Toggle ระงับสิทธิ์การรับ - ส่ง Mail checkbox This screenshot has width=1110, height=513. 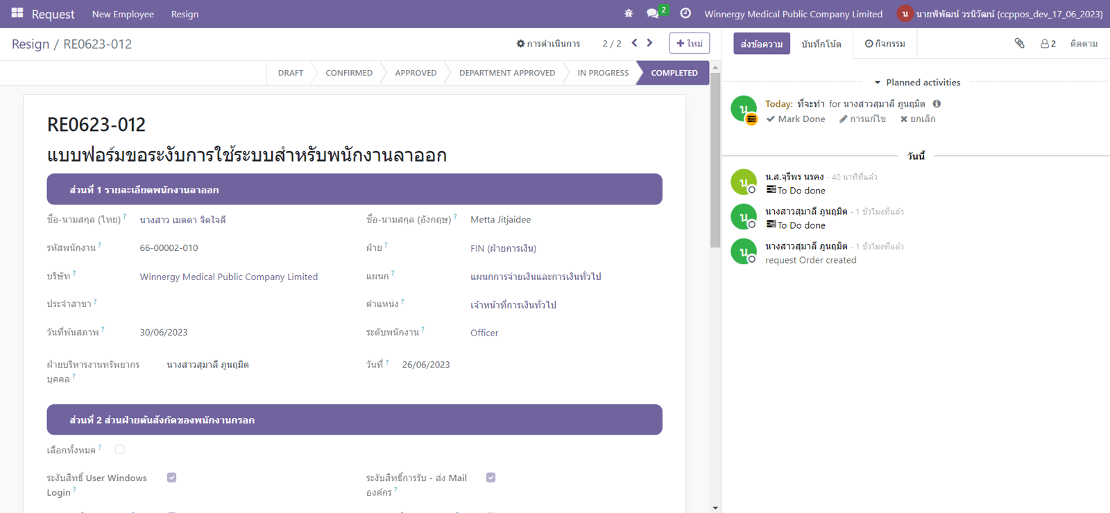click(491, 478)
